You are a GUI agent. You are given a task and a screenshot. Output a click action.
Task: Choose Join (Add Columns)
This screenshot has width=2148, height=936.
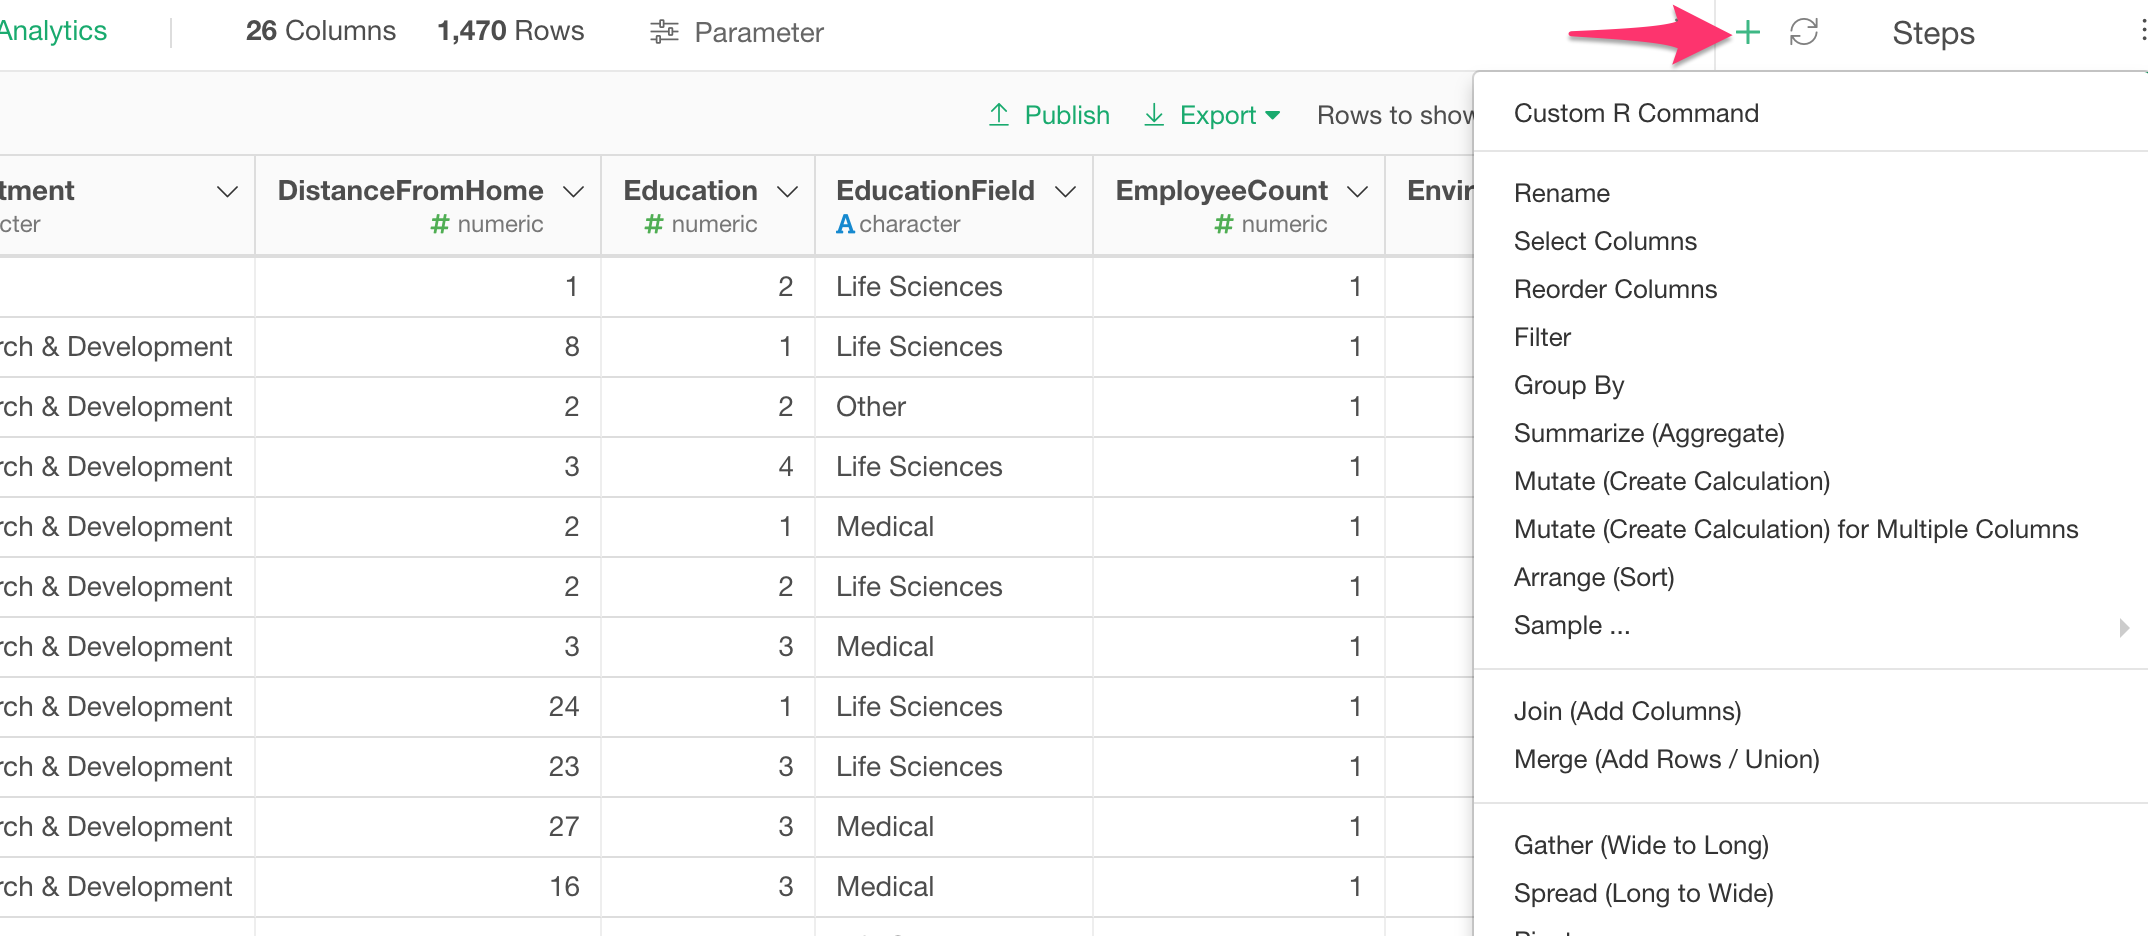pos(1627,711)
